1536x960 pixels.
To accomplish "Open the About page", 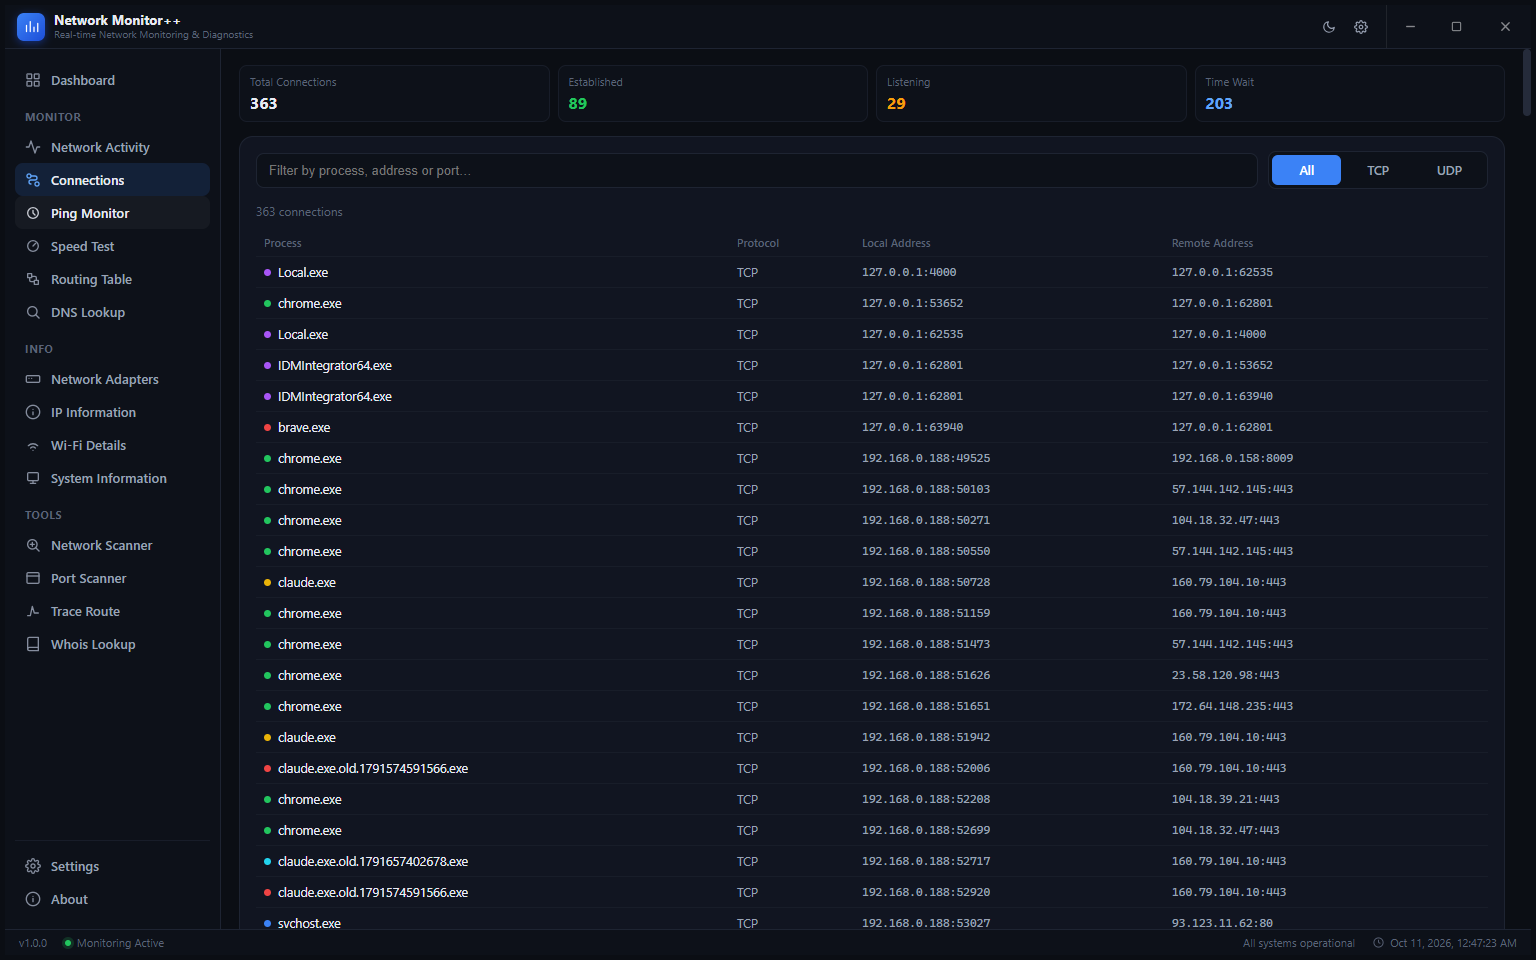I will click(112, 899).
